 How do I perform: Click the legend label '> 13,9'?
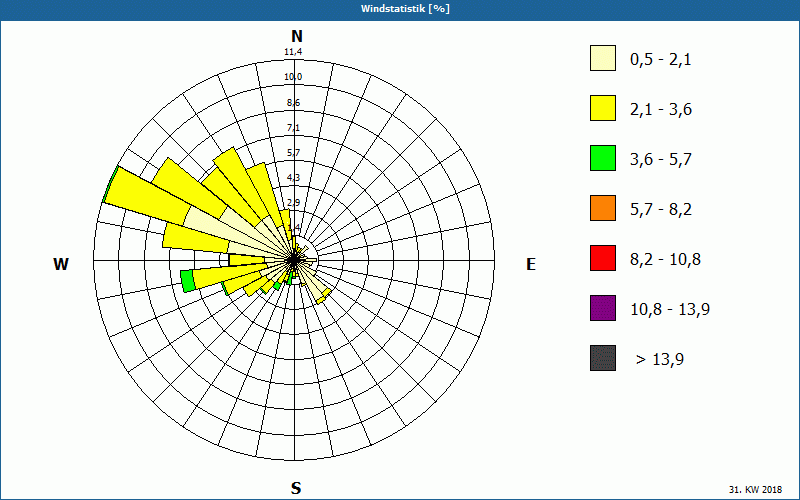pyautogui.click(x=660, y=360)
